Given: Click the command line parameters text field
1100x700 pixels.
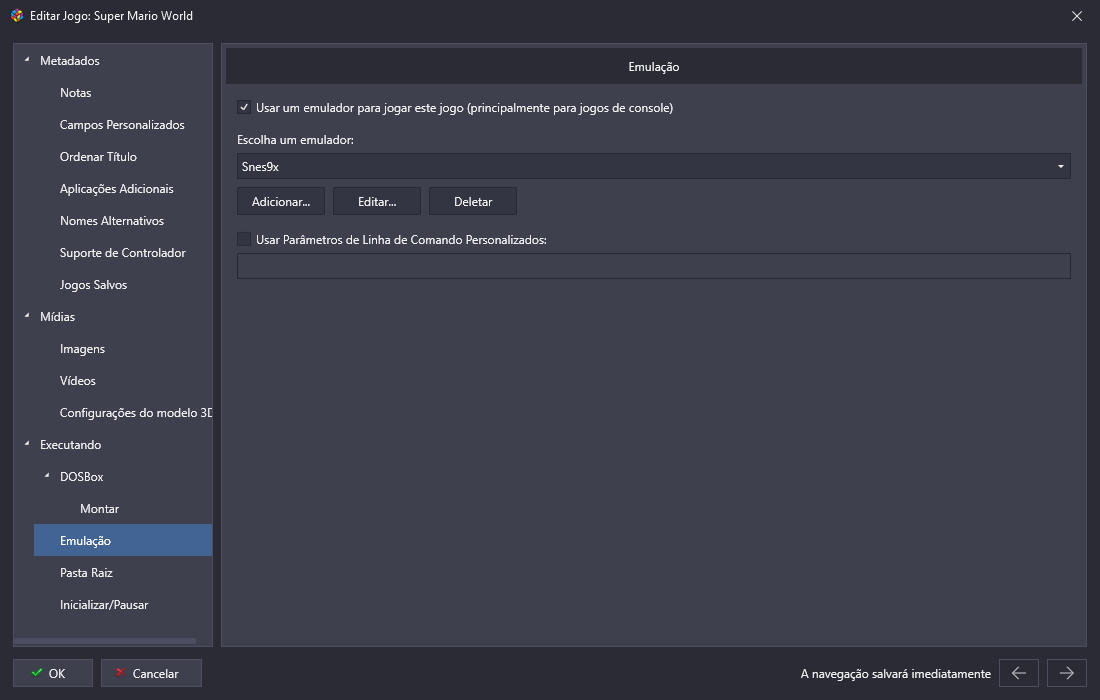Looking at the screenshot, I should pyautogui.click(x=653, y=266).
